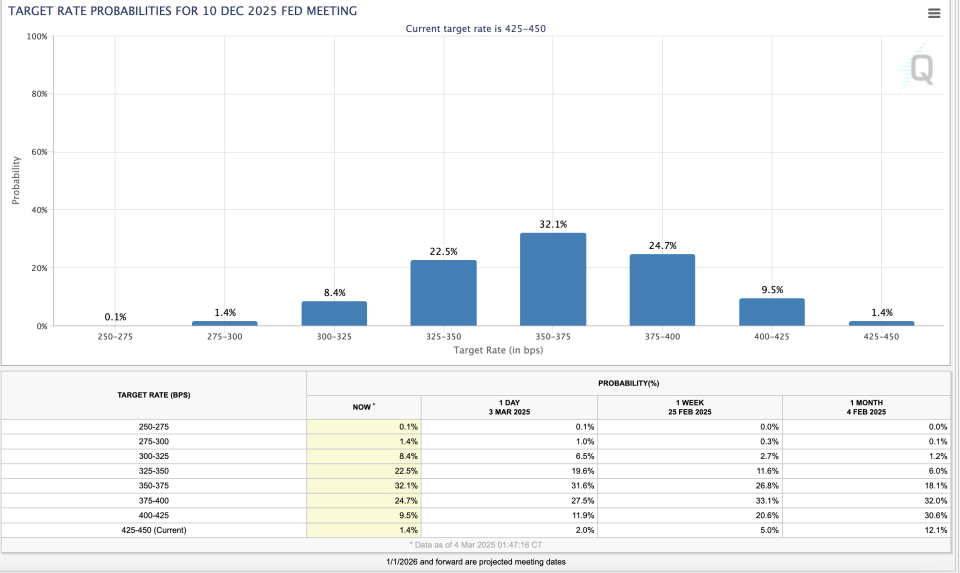960x573 pixels.
Task: Select the 425-450 bar in the chart
Action: click(x=881, y=323)
